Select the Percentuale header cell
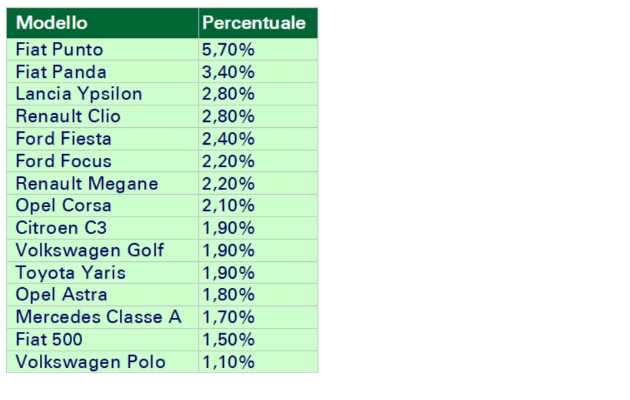Screen dimensions: 630x400 coord(257,22)
